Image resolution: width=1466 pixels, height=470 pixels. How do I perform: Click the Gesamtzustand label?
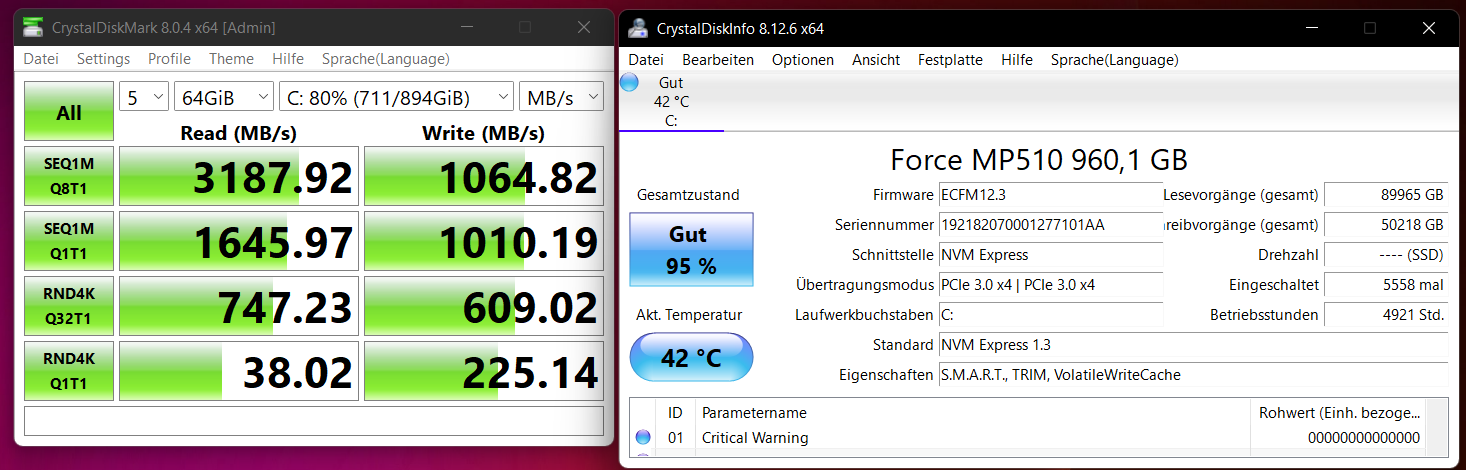pos(688,195)
